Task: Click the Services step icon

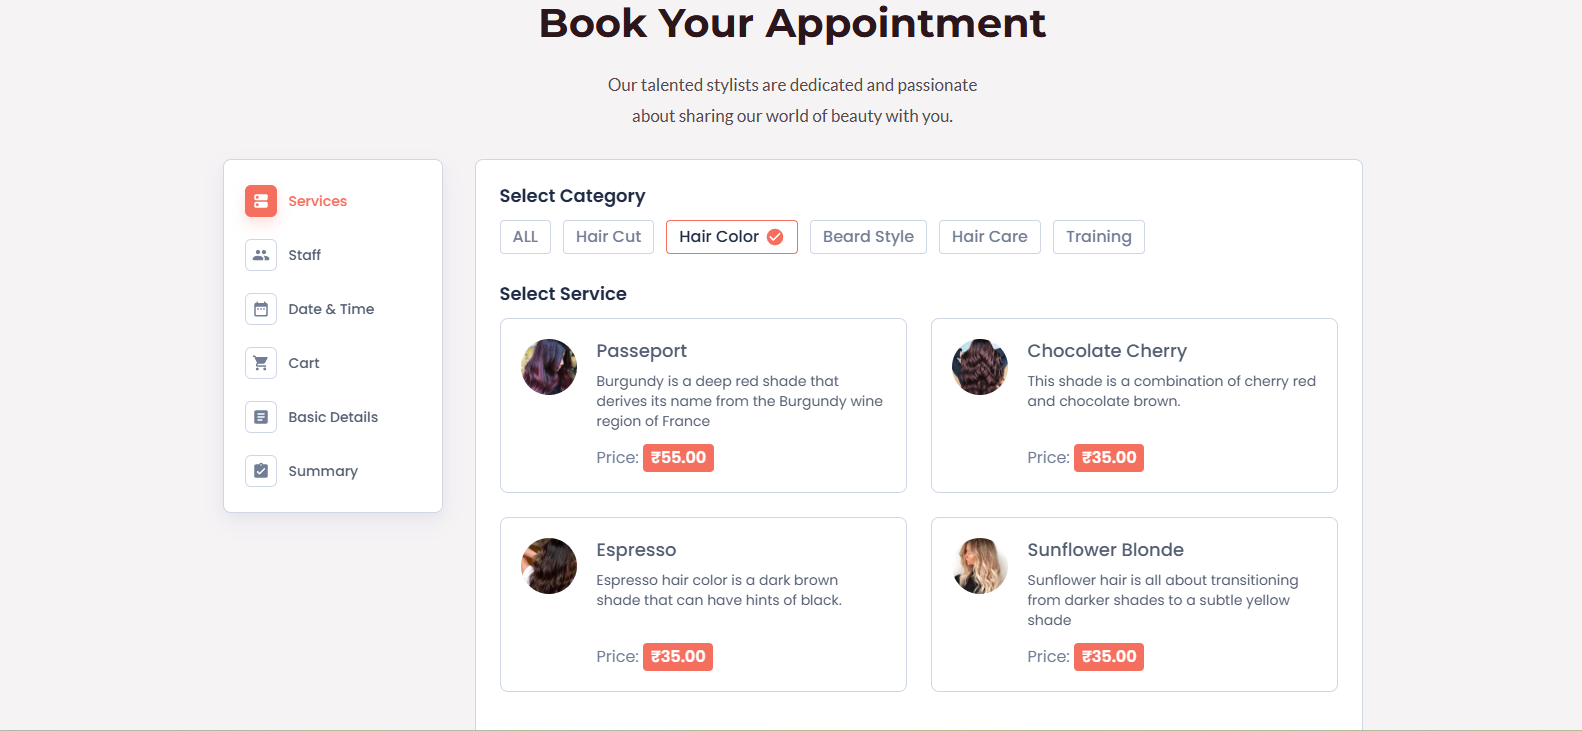Action: (x=261, y=201)
